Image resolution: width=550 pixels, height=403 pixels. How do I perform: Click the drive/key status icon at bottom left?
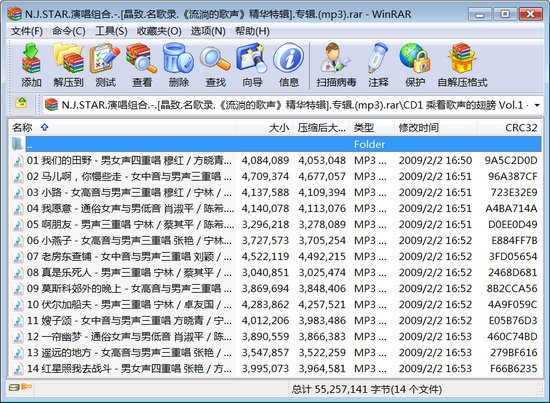[20, 387]
